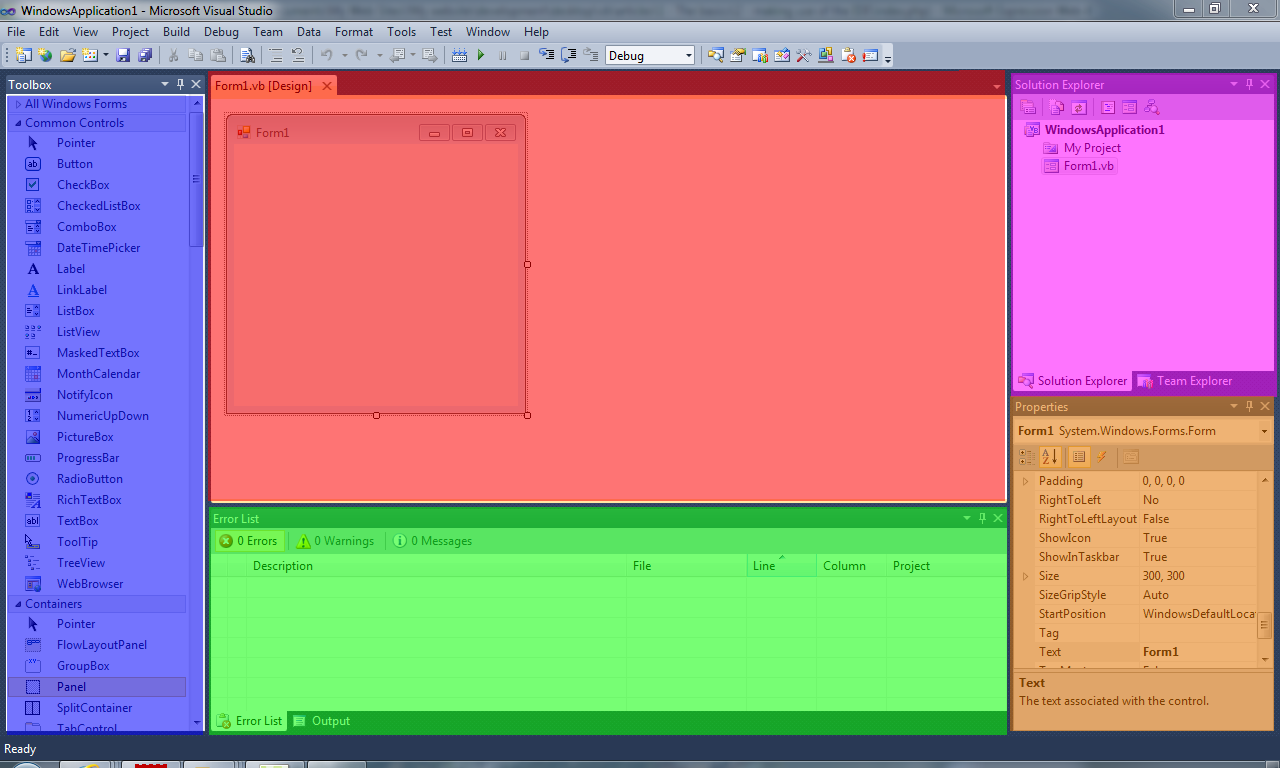Toggle auto-hide pin on Error List panel

pos(982,518)
